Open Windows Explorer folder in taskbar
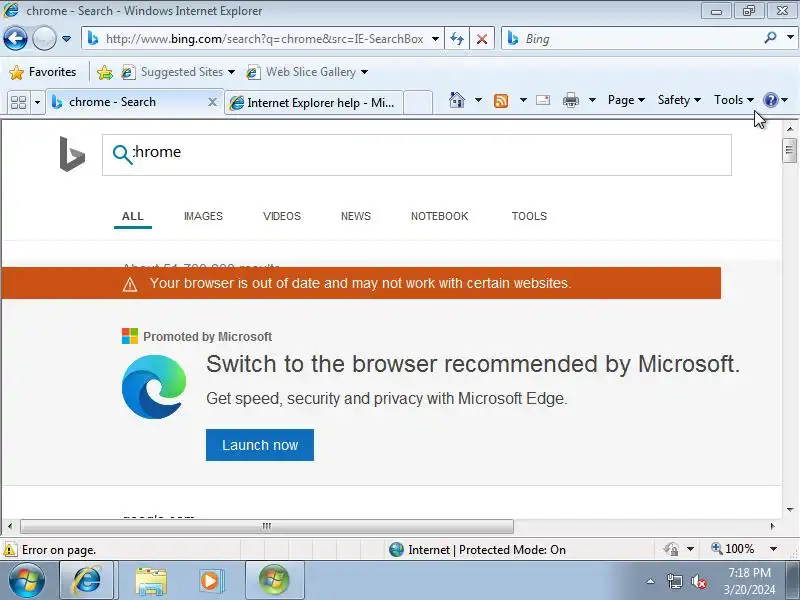The width and height of the screenshot is (800, 600). tap(151, 581)
